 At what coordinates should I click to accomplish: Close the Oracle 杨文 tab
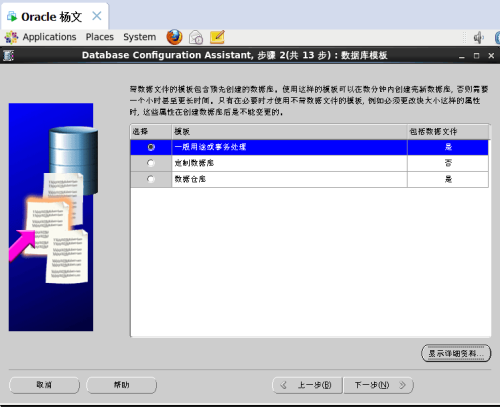97,16
